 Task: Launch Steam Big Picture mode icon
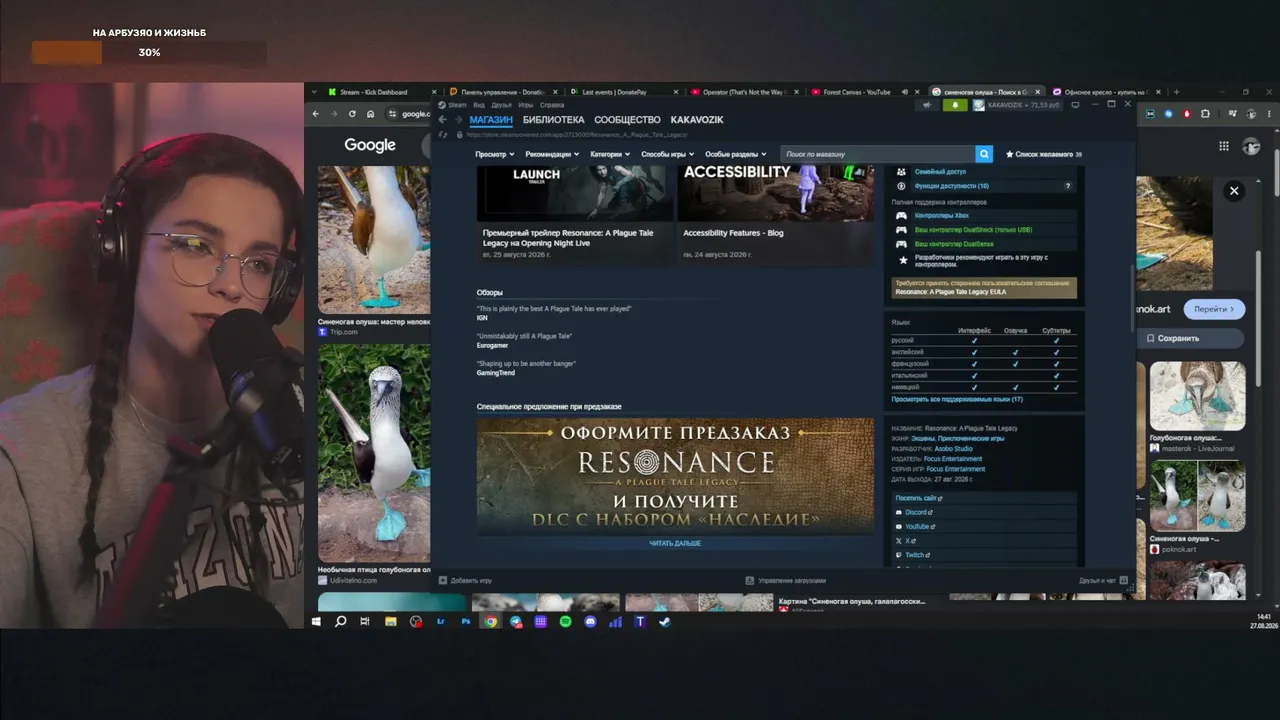click(1075, 104)
